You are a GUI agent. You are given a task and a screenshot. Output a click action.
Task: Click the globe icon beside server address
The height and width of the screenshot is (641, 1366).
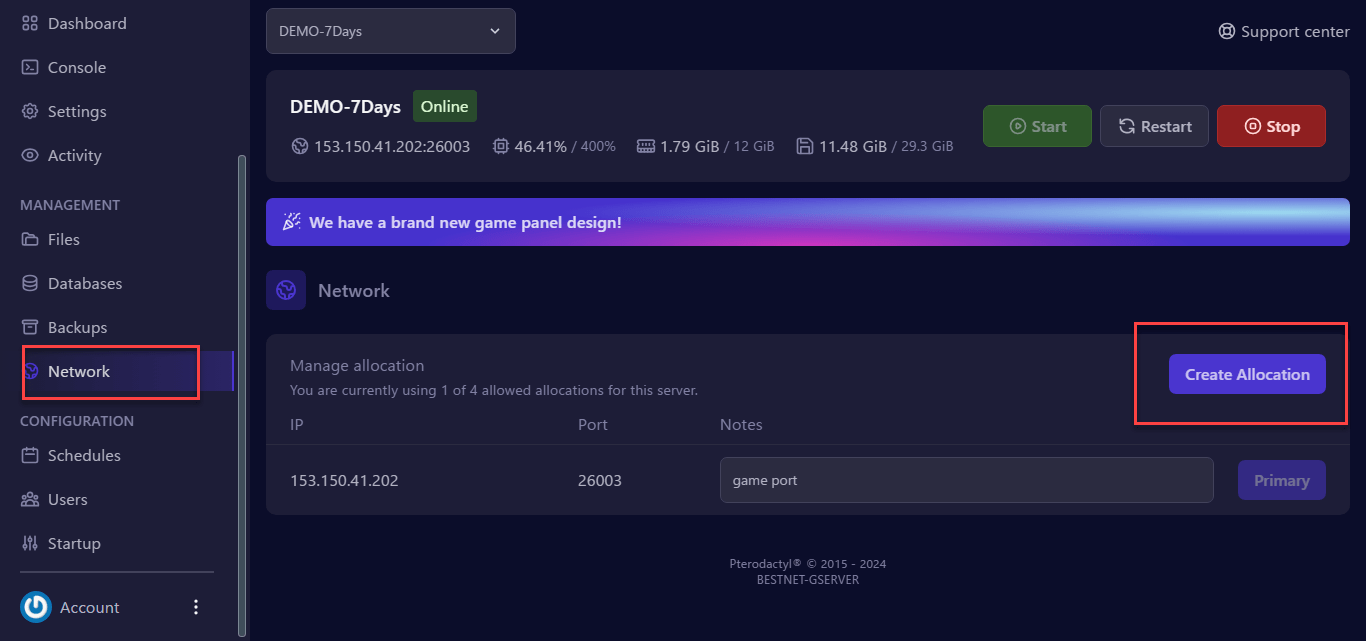click(x=299, y=146)
